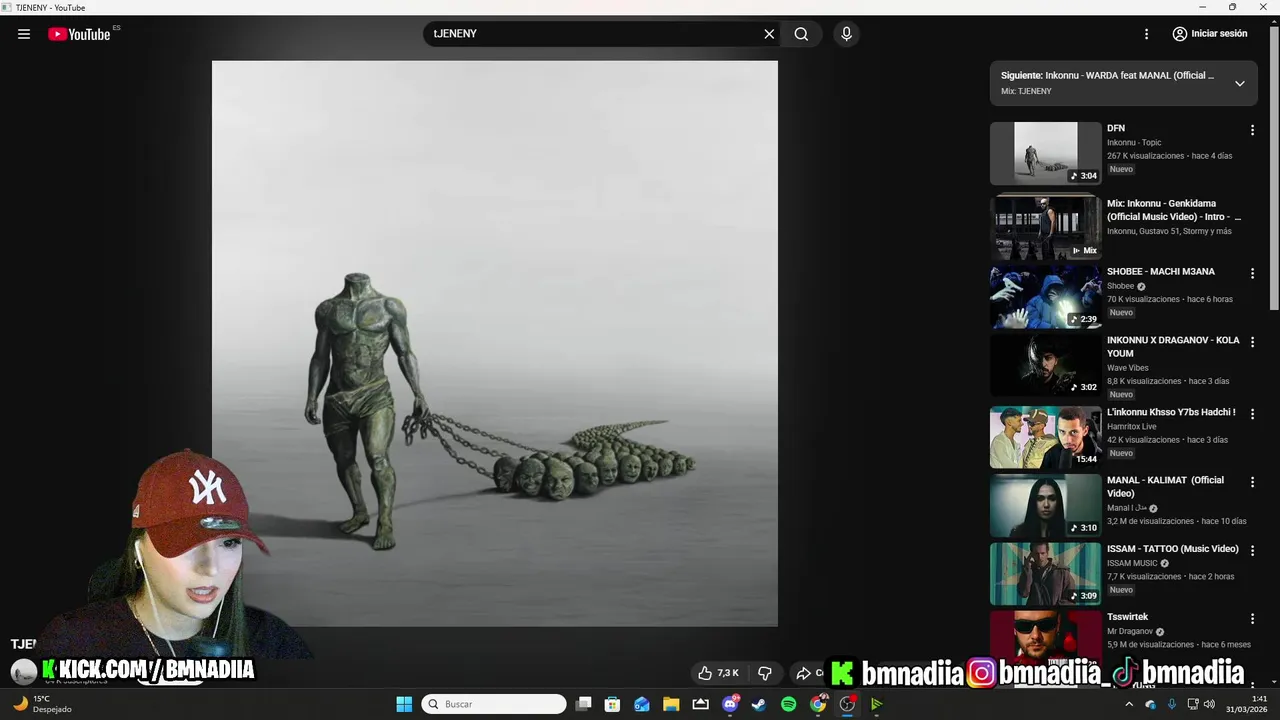Image resolution: width=1280 pixels, height=720 pixels.
Task: Open the Mix Inkonnu Genkidama thumbnail
Action: coord(1045,228)
